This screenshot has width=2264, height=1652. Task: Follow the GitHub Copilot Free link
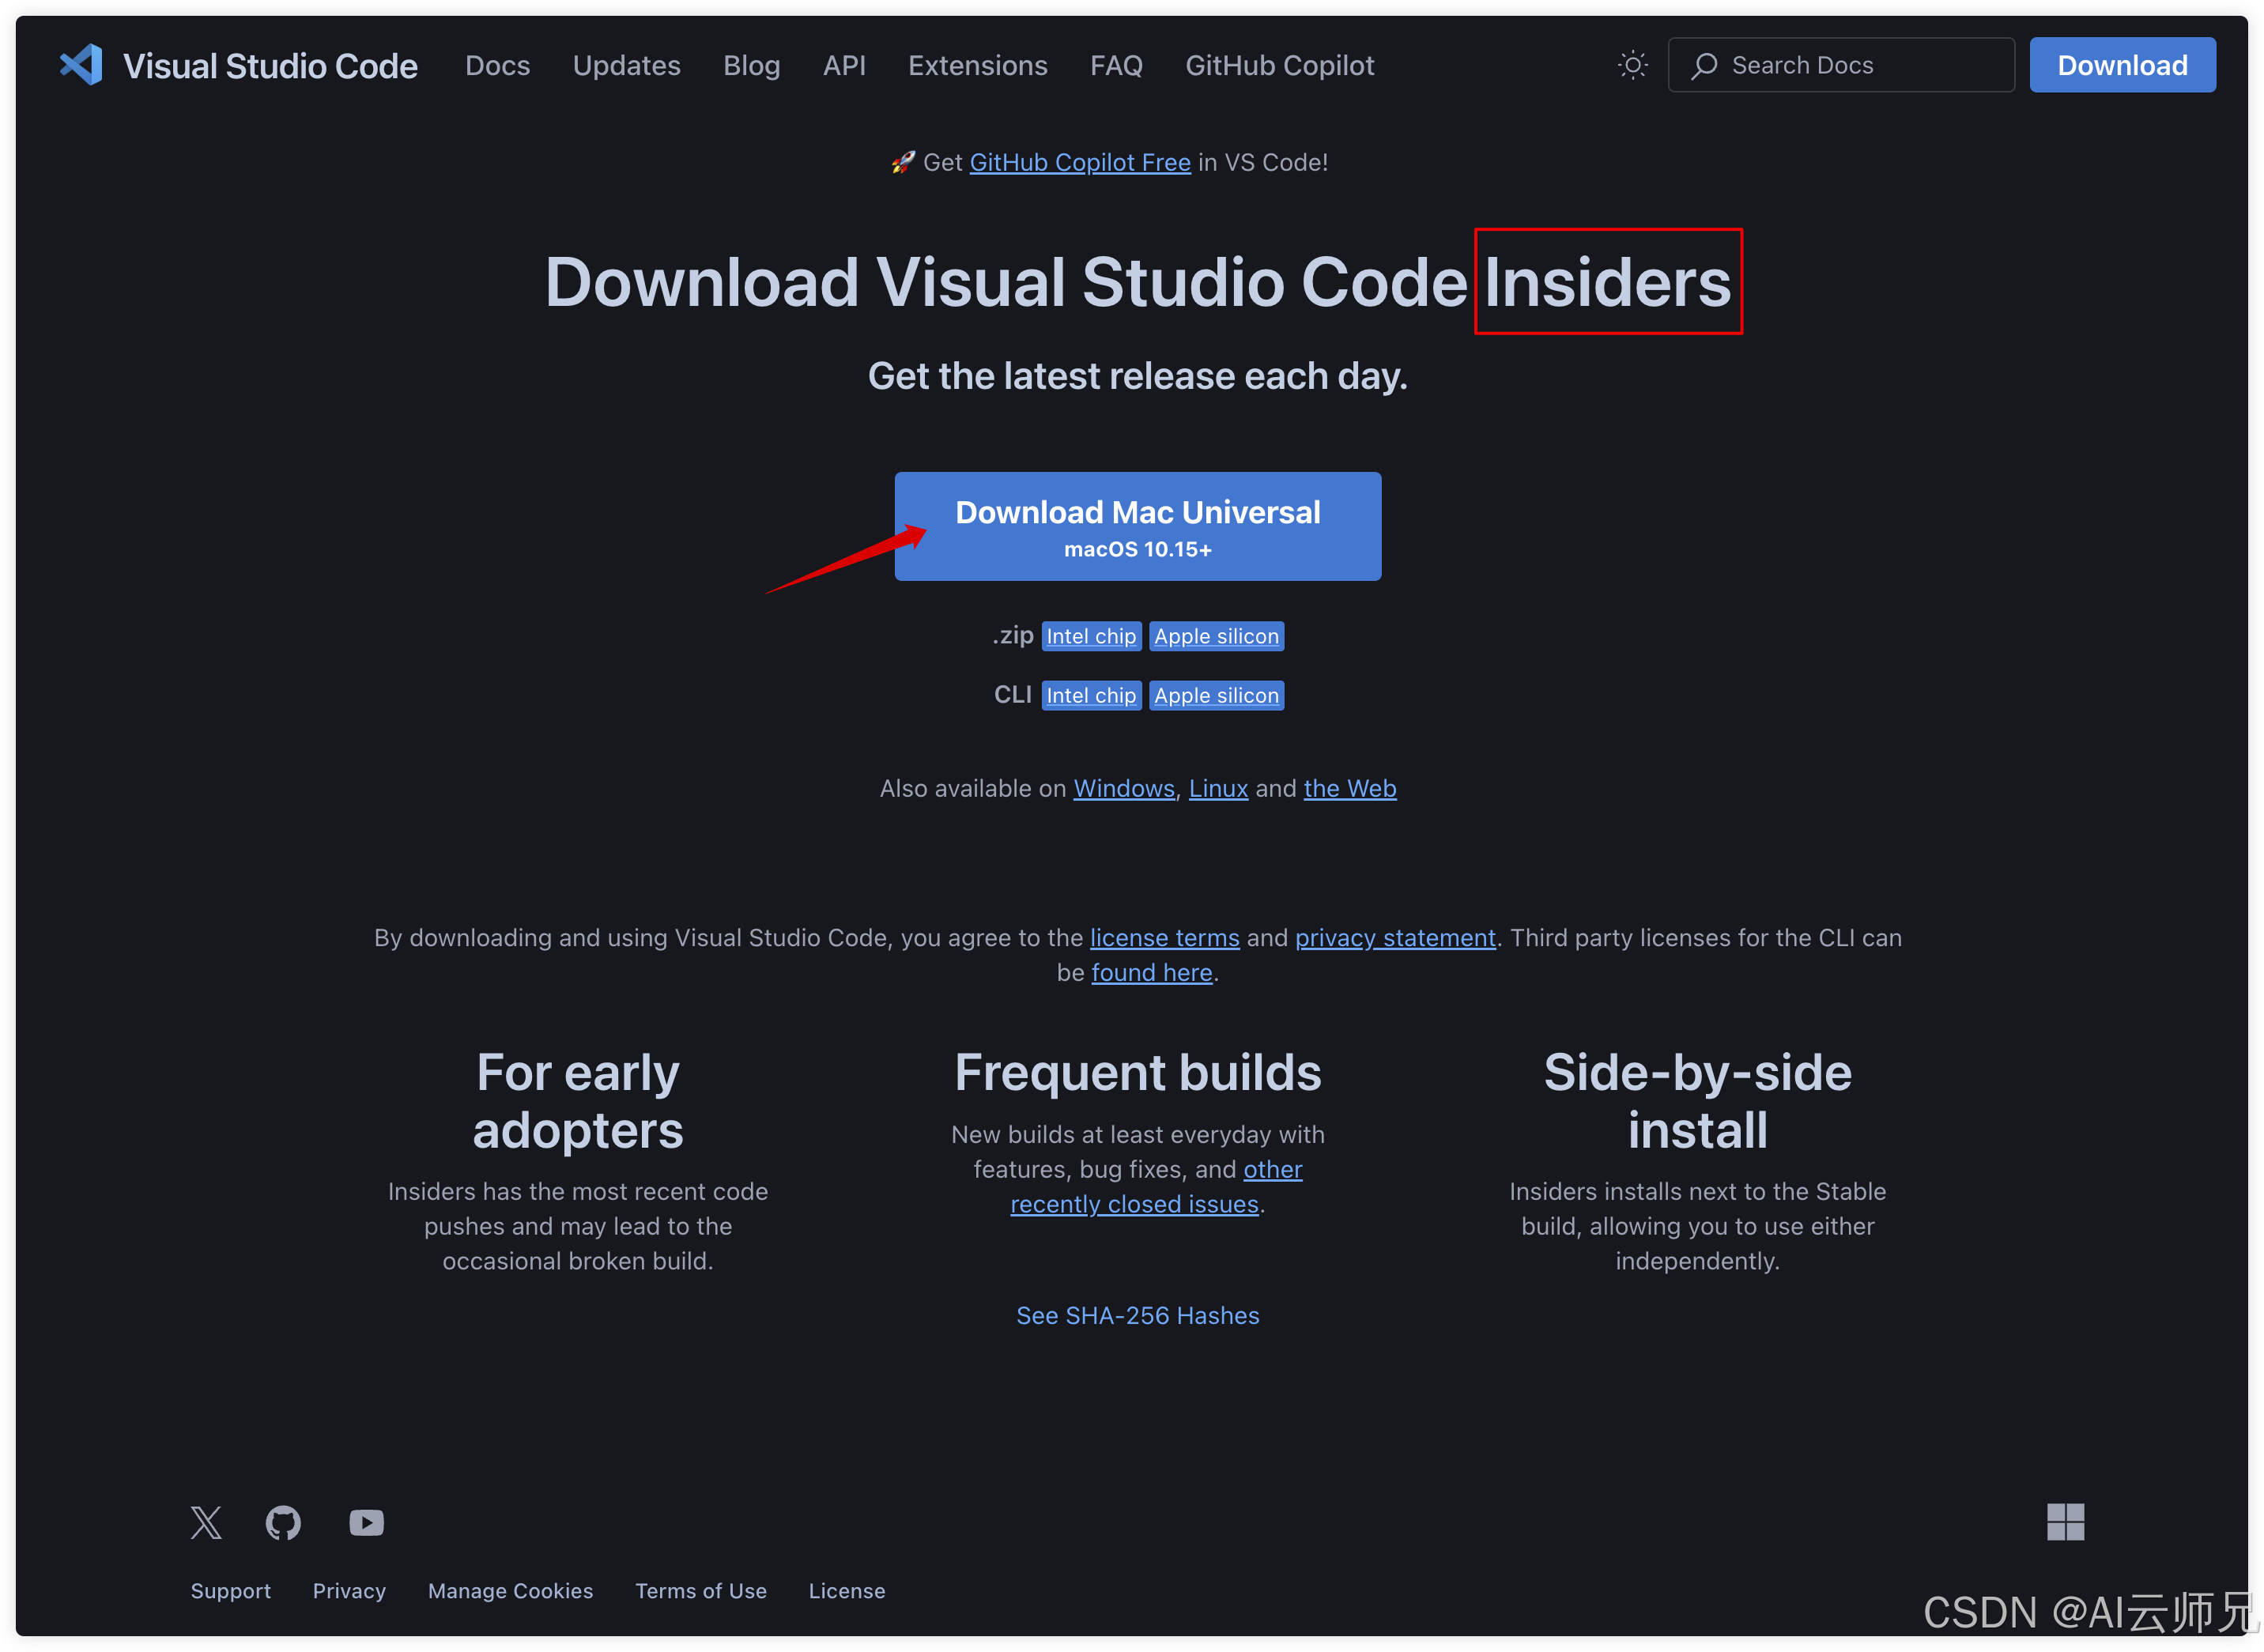pyautogui.click(x=1079, y=162)
